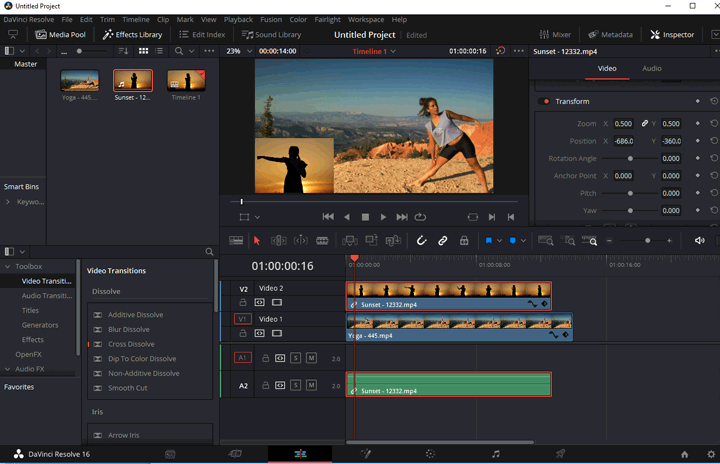Toggle timeline snapping magnet icon

421,241
